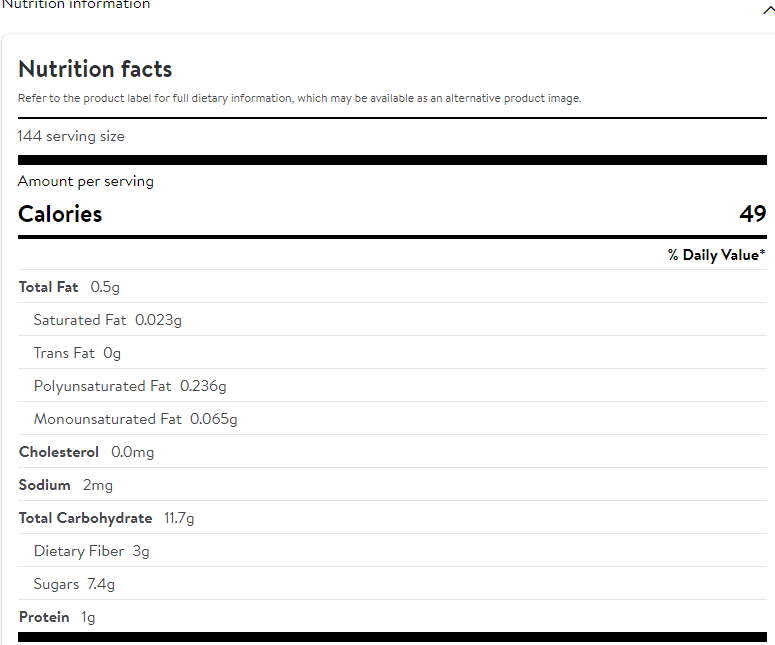
Task: Click the Saturated Fat row
Action: coord(107,320)
